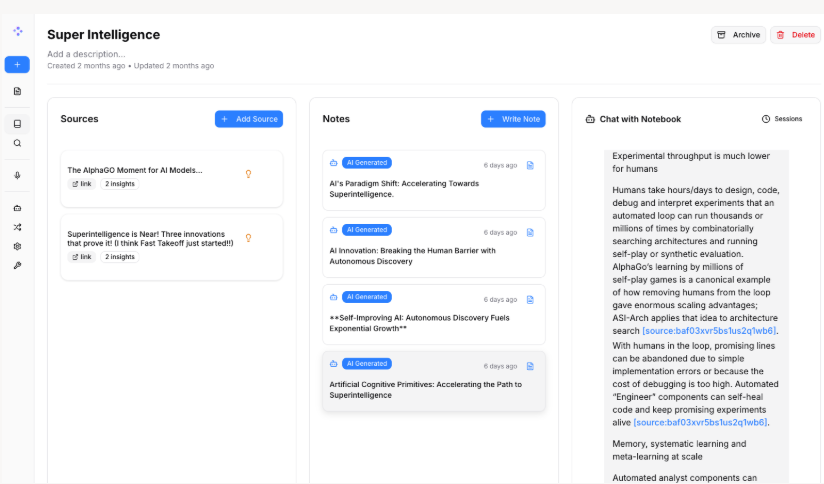Archive the Super Intelligence notebook
This screenshot has height=484, width=824.
pos(738,35)
